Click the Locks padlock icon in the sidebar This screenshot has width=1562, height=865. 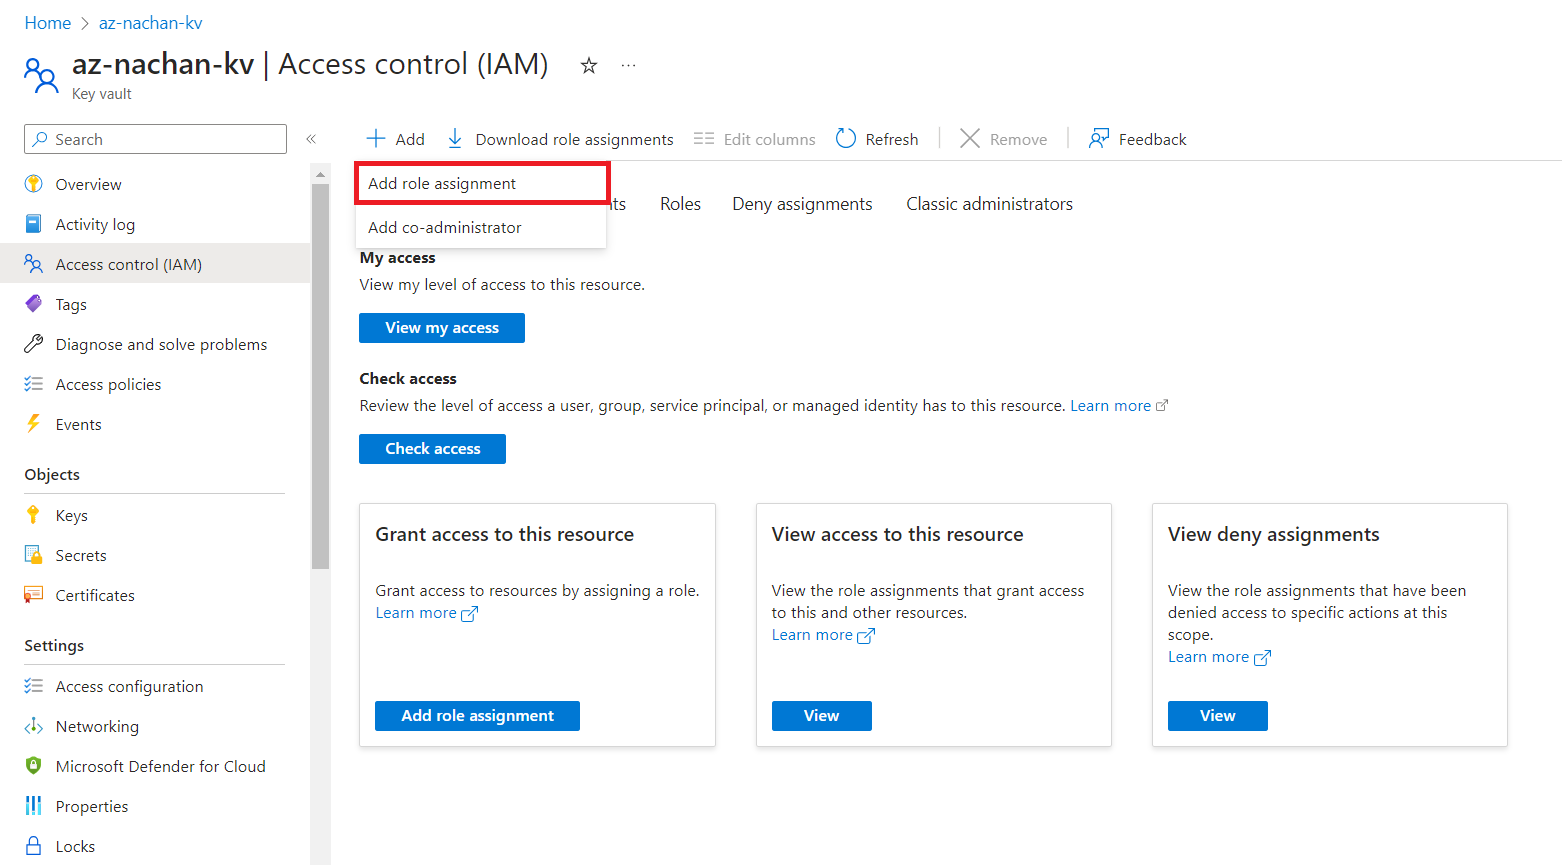click(x=34, y=846)
